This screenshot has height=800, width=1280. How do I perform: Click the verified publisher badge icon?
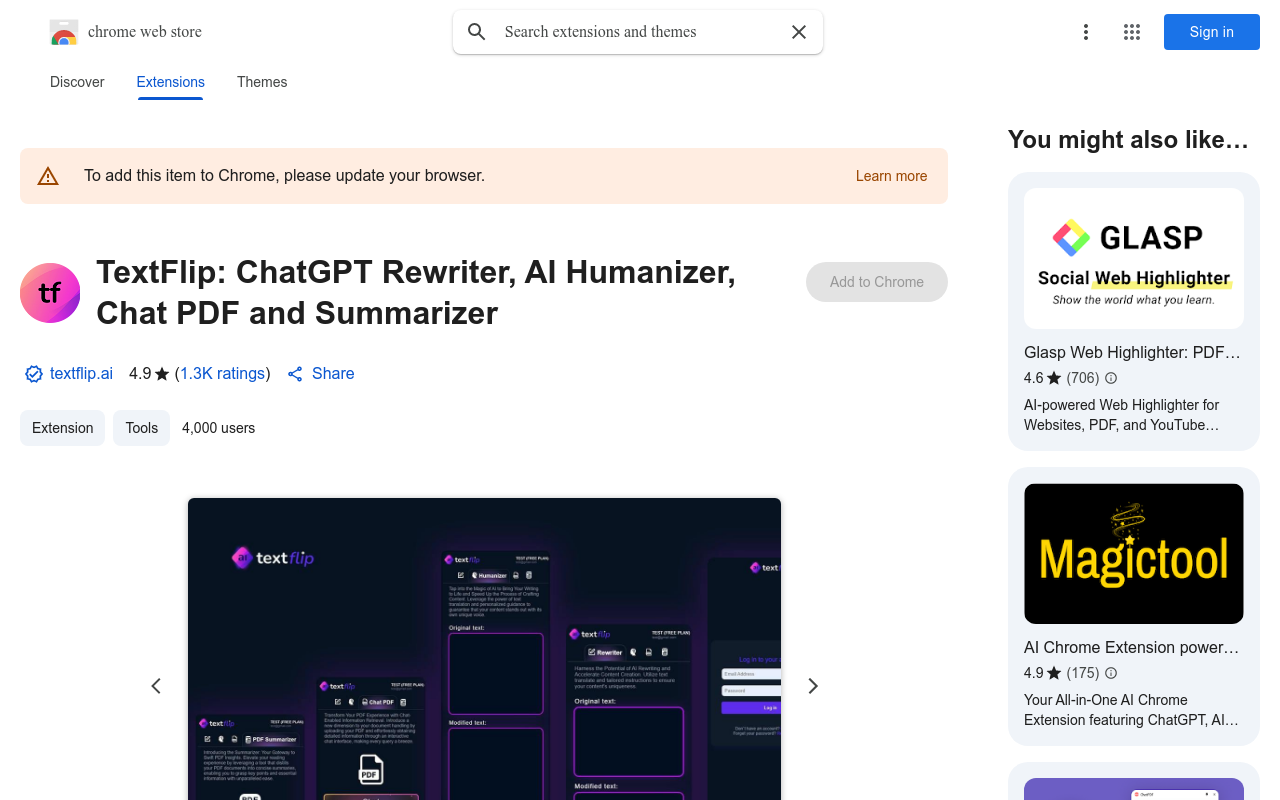(x=34, y=374)
